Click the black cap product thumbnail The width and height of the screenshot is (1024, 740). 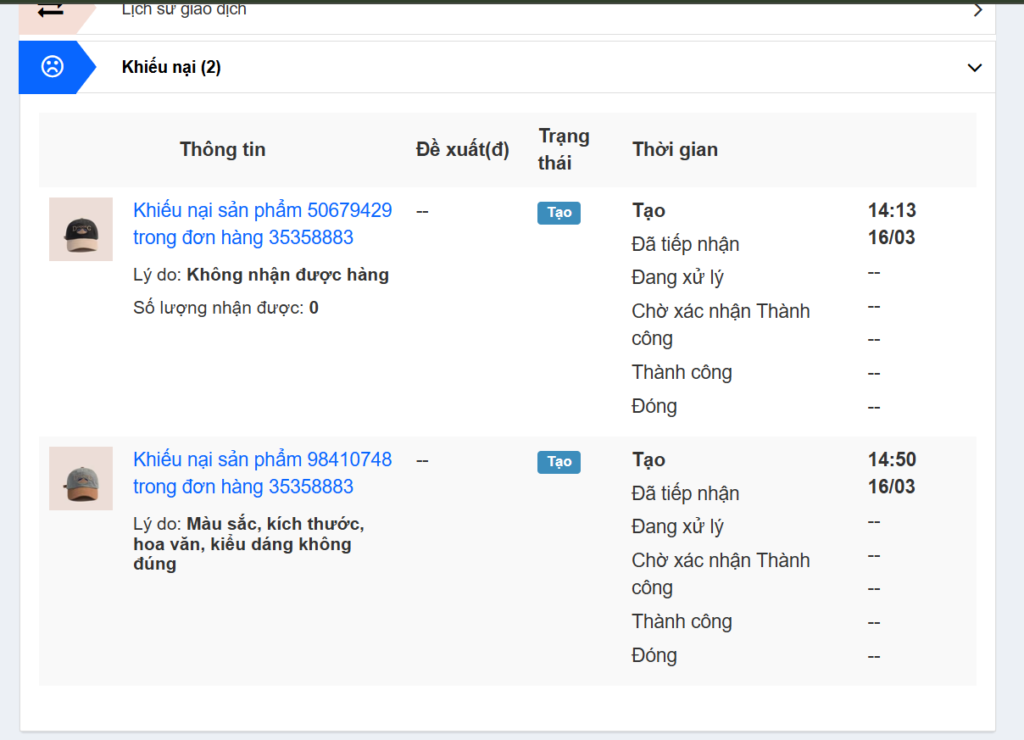click(81, 229)
